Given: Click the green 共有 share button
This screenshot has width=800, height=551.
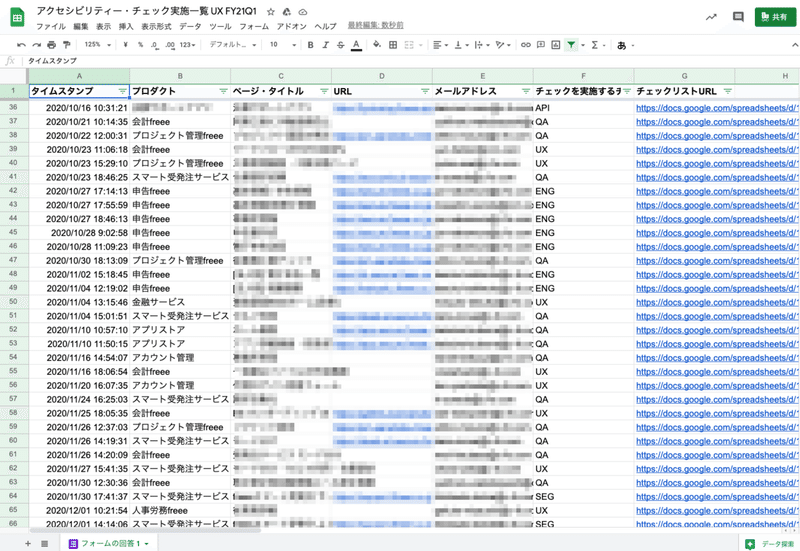Looking at the screenshot, I should pos(774,17).
